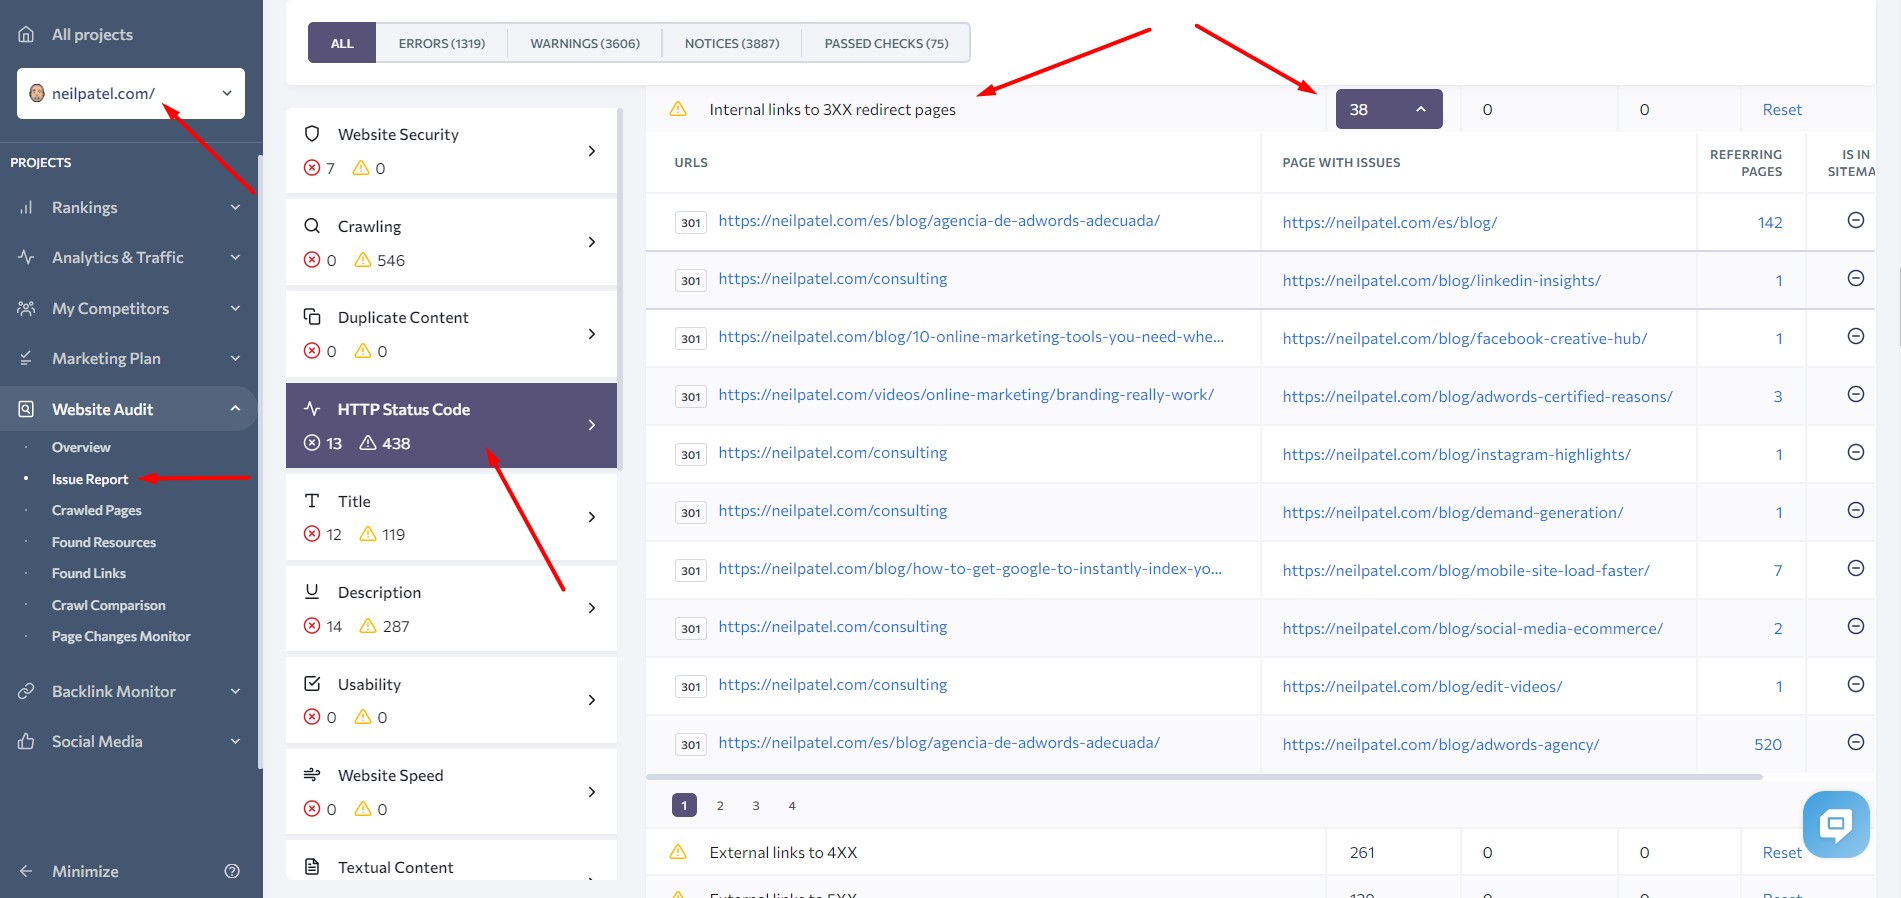Open the Crawling category

[451, 242]
